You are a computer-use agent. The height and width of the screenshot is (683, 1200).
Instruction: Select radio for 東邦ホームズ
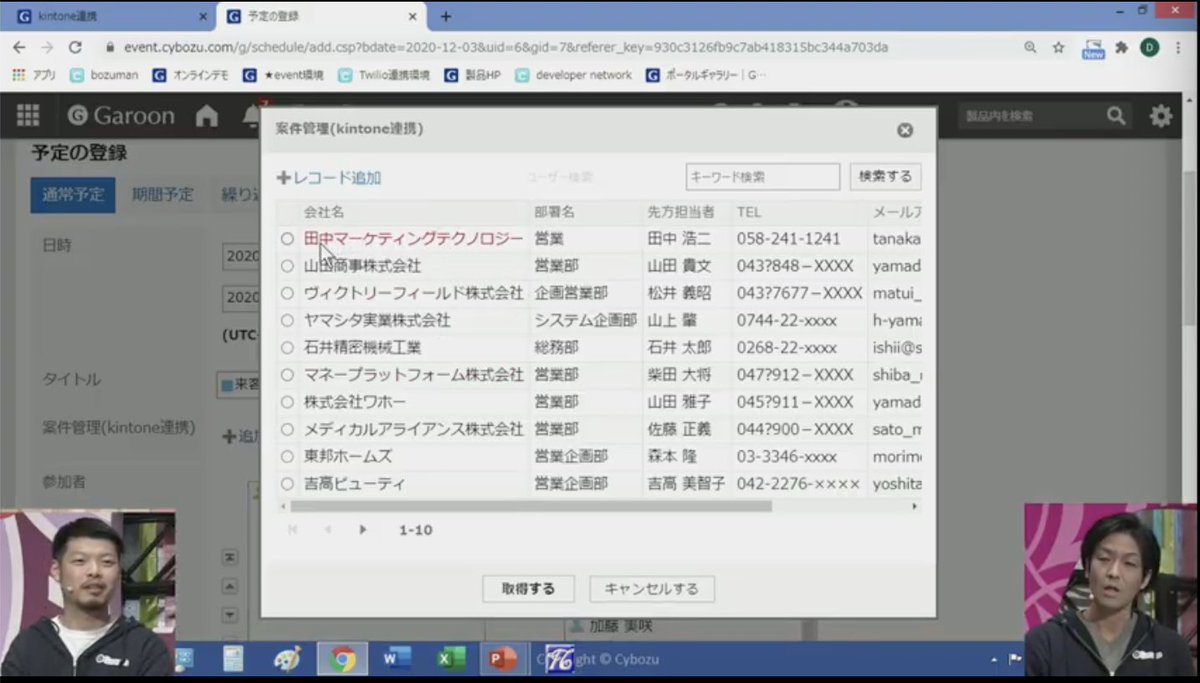pyautogui.click(x=287, y=456)
